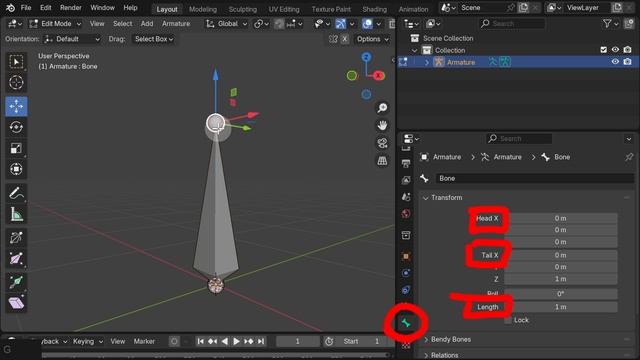Select the Measure tool
This screenshot has width=640, height=360.
coord(16,214)
